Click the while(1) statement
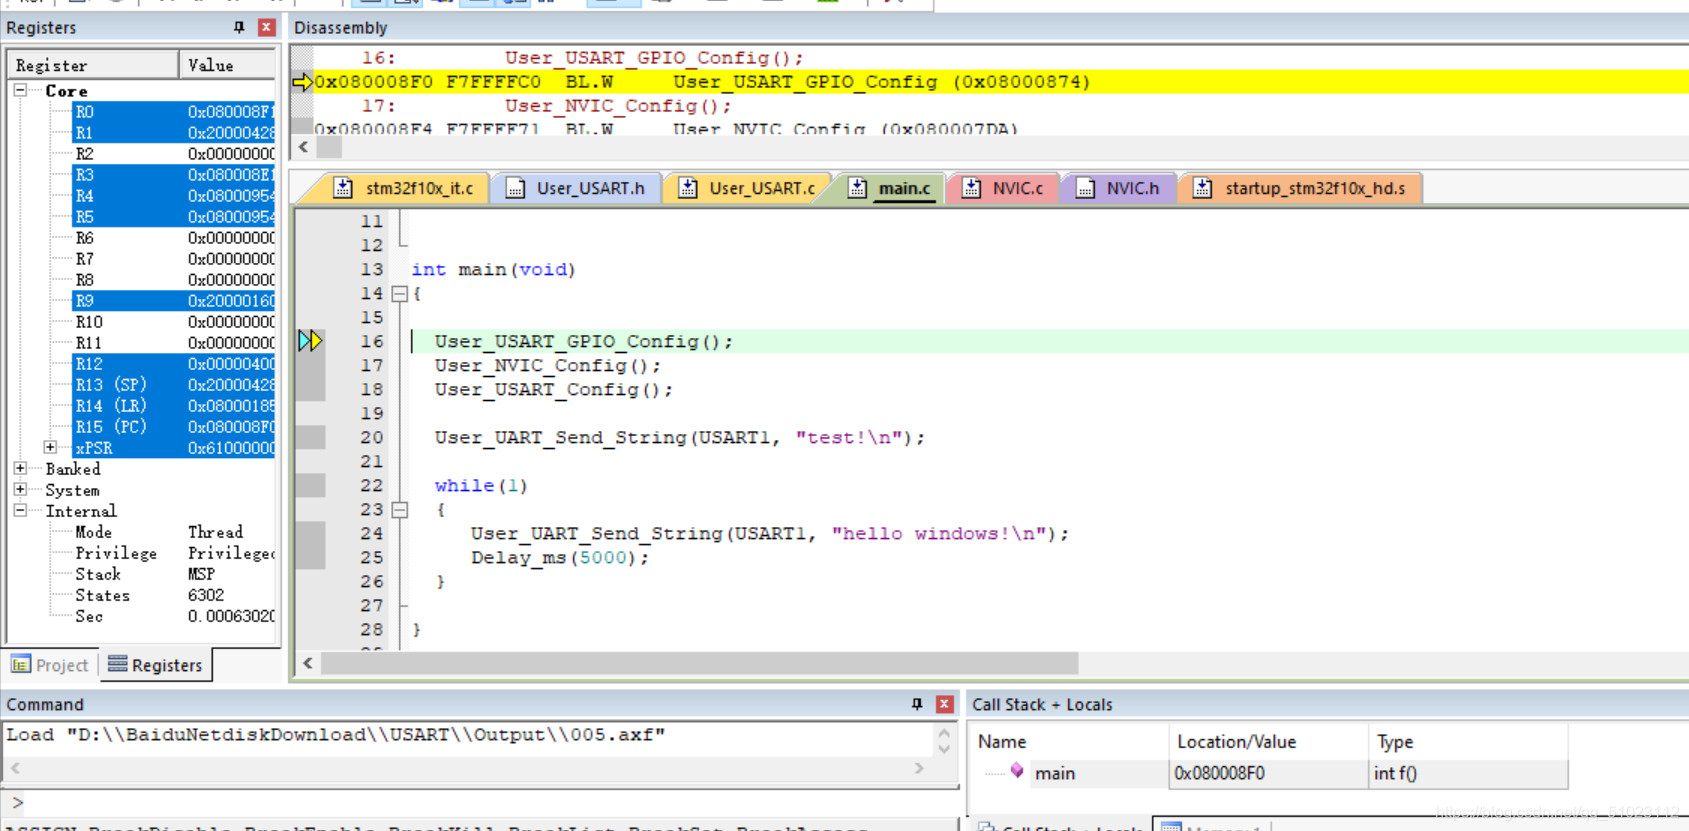The width and height of the screenshot is (1689, 831). click(x=481, y=486)
